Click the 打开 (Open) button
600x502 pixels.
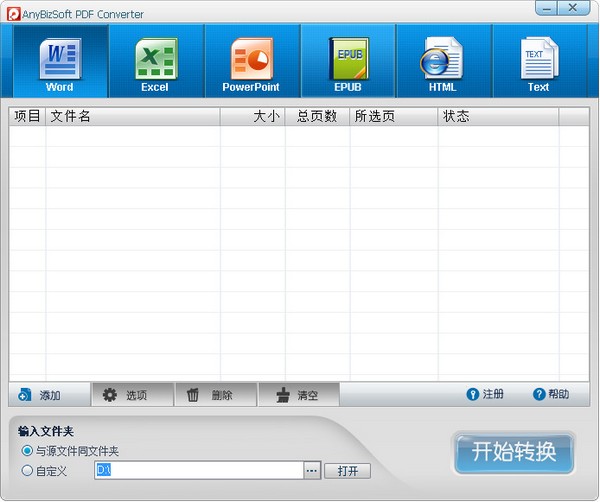click(x=347, y=471)
